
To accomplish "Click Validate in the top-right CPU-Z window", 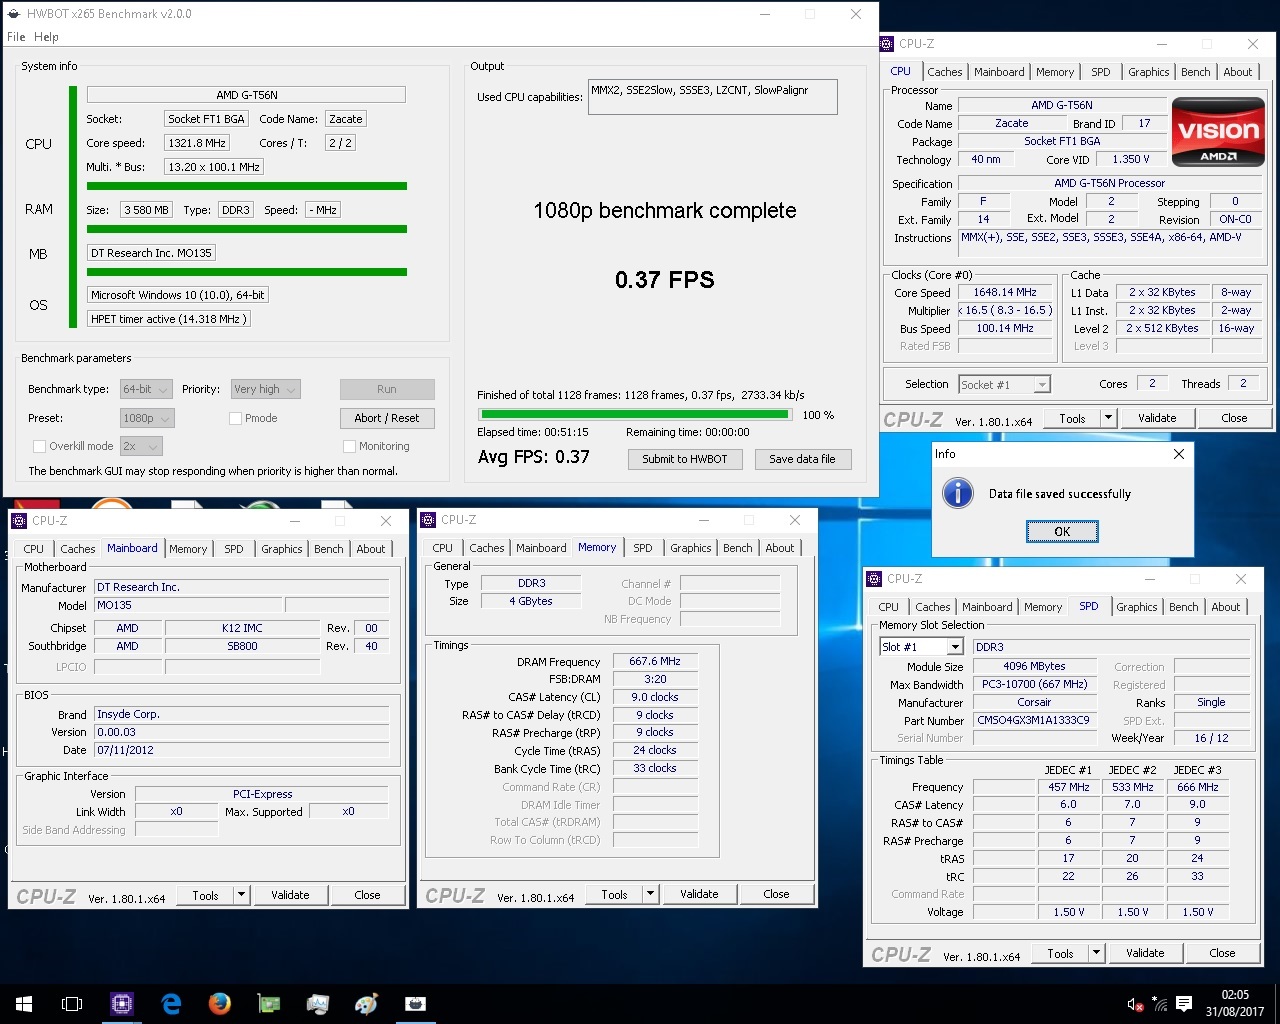I will pos(1157,419).
